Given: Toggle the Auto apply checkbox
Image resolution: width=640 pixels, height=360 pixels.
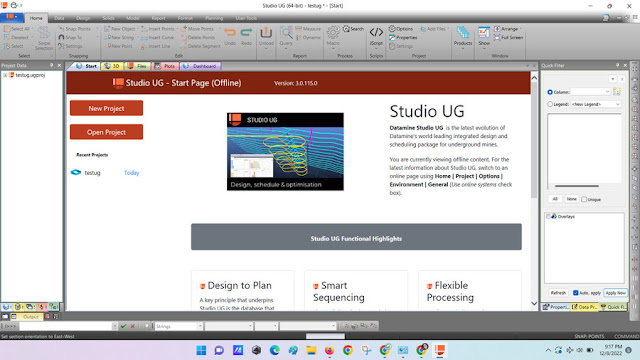Looking at the screenshot, I should [x=576, y=293].
